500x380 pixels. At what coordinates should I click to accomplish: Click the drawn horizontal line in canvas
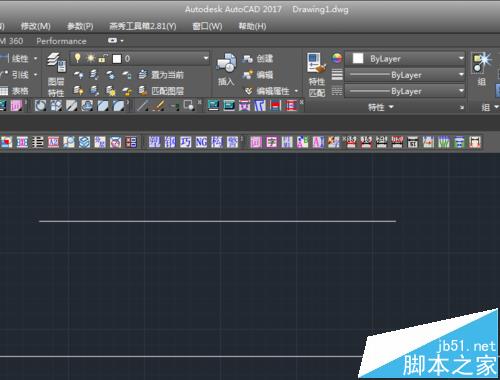pyautogui.click(x=217, y=221)
